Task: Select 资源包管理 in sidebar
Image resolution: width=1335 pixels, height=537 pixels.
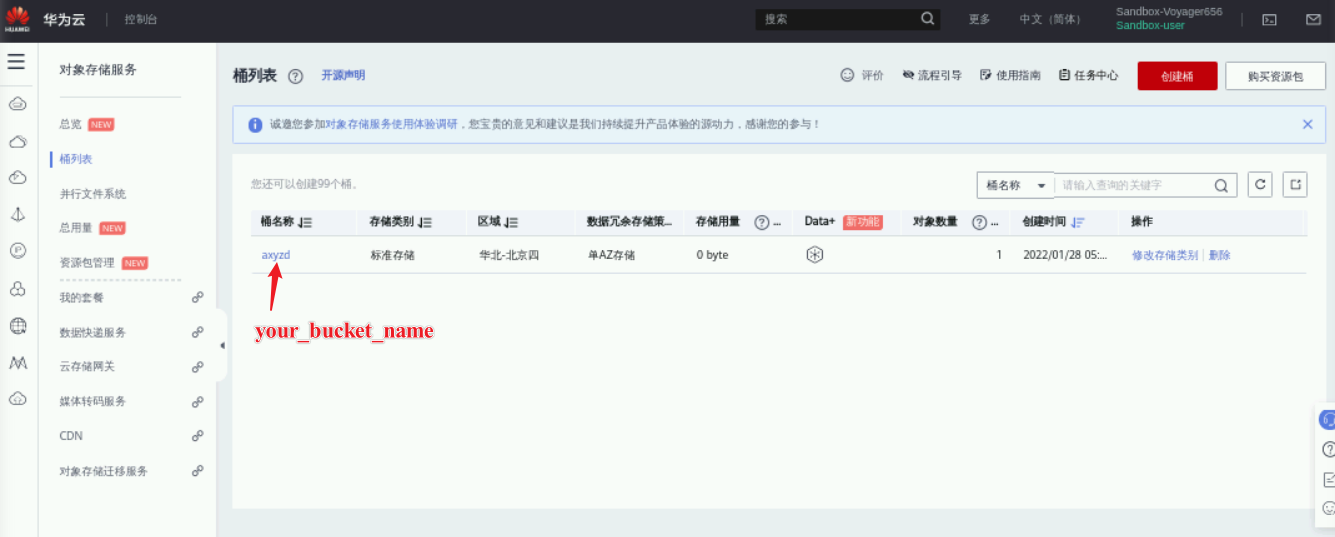Action: [x=87, y=263]
